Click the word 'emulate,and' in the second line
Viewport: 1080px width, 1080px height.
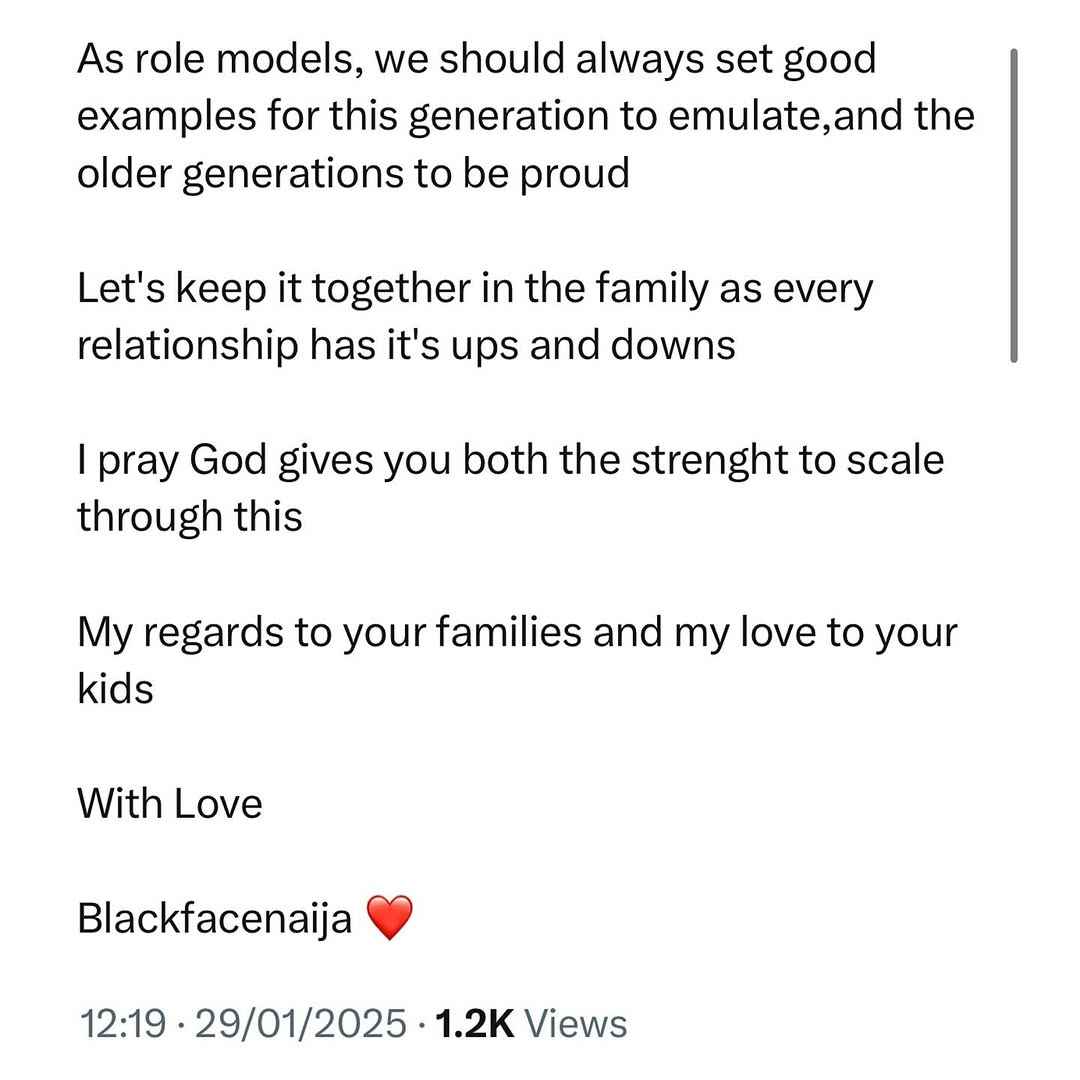pos(785,116)
